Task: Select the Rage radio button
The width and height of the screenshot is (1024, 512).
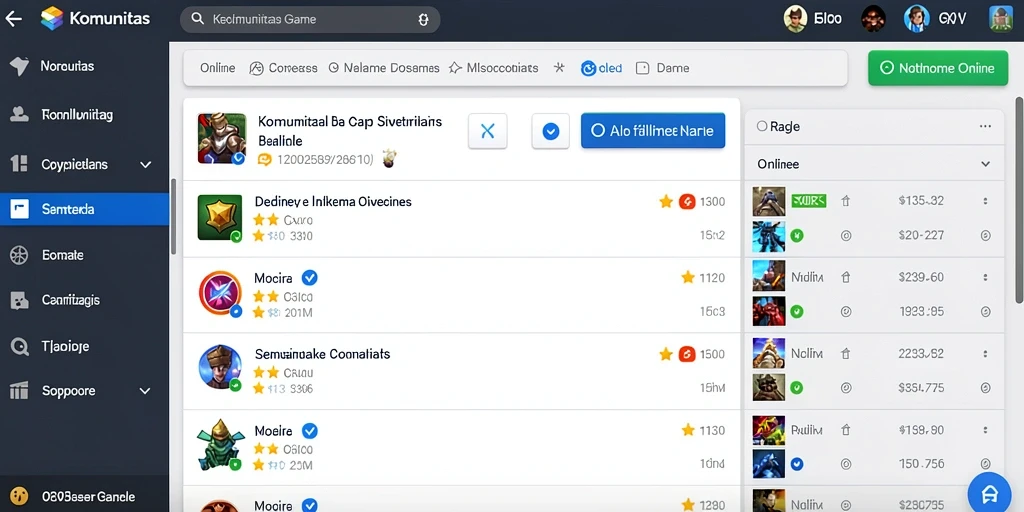Action: (761, 127)
